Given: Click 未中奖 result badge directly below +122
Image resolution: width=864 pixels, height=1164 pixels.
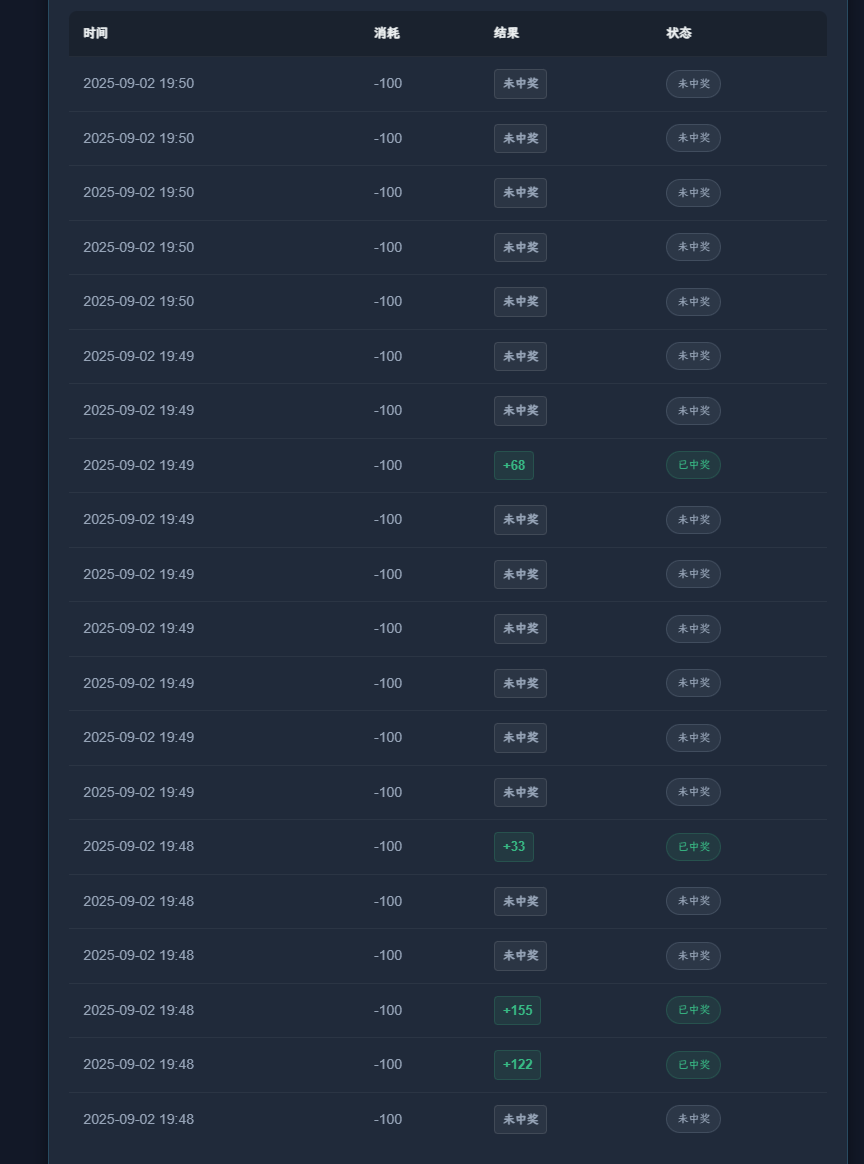Looking at the screenshot, I should point(520,1119).
